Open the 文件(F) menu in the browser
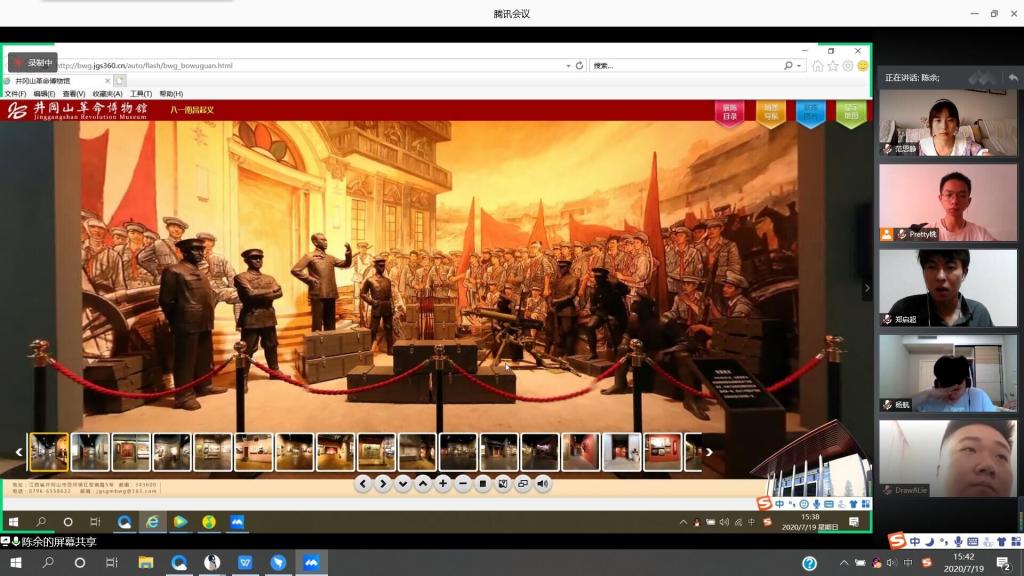 pyautogui.click(x=15, y=94)
